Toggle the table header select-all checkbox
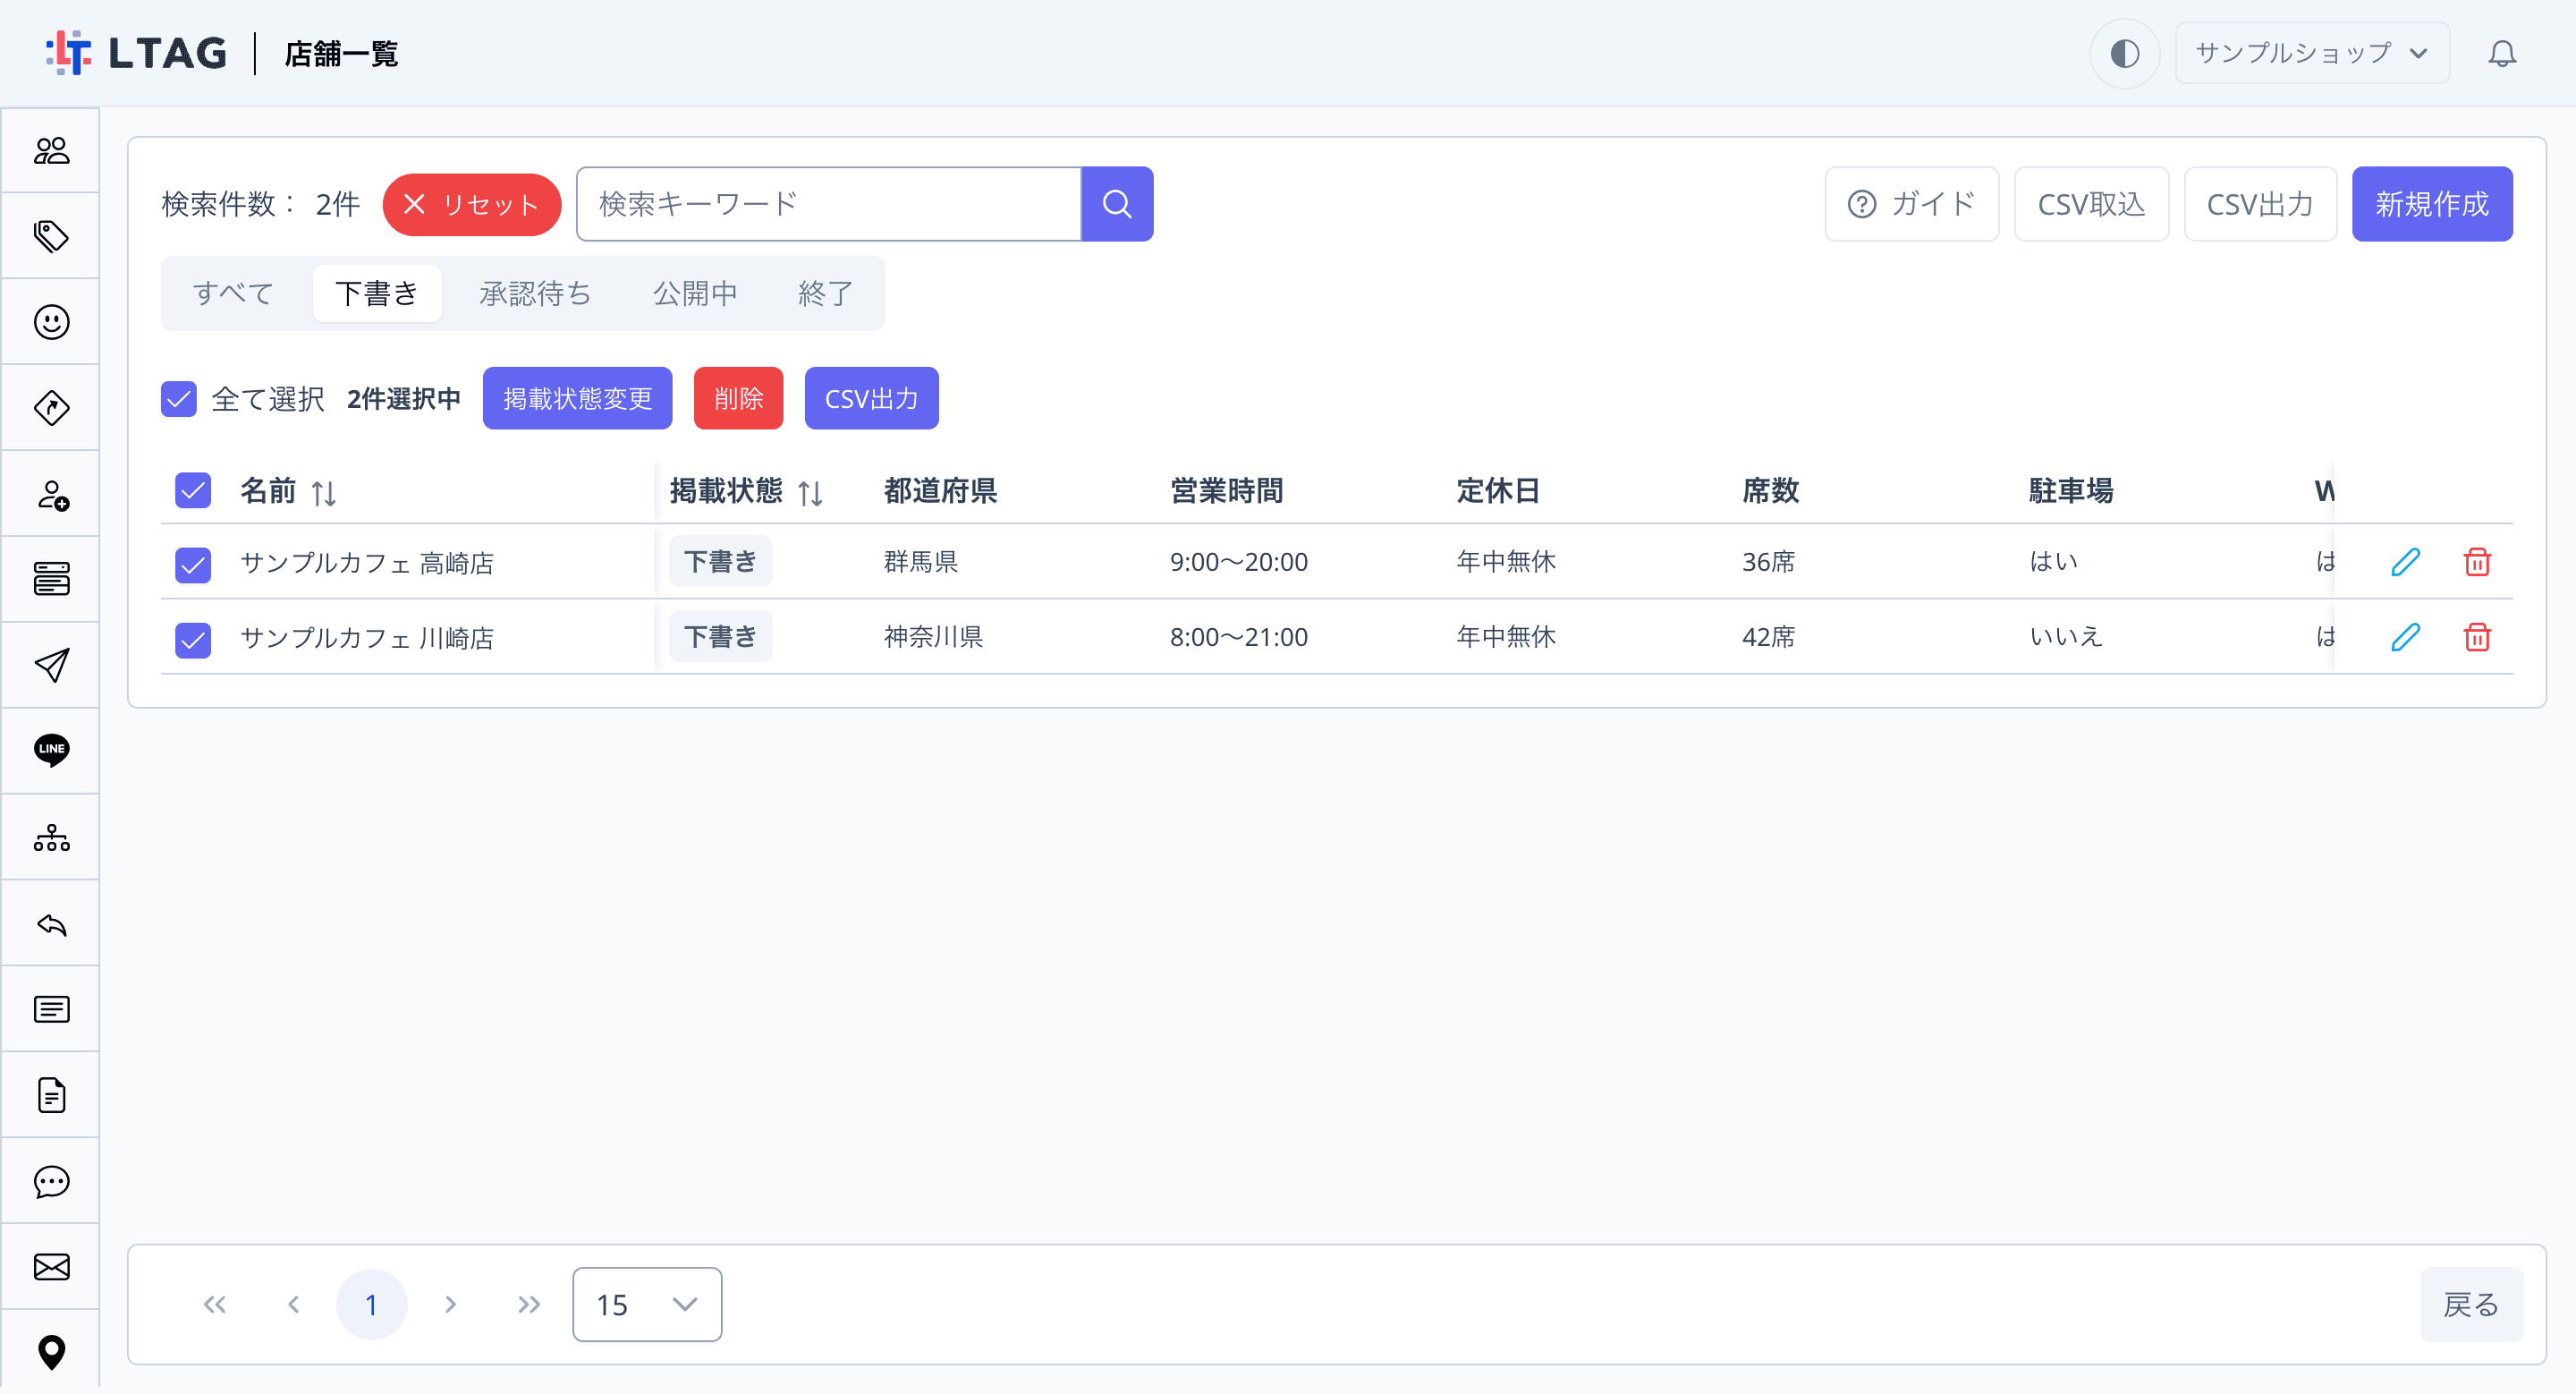This screenshot has height=1394, width=2576. [192, 491]
